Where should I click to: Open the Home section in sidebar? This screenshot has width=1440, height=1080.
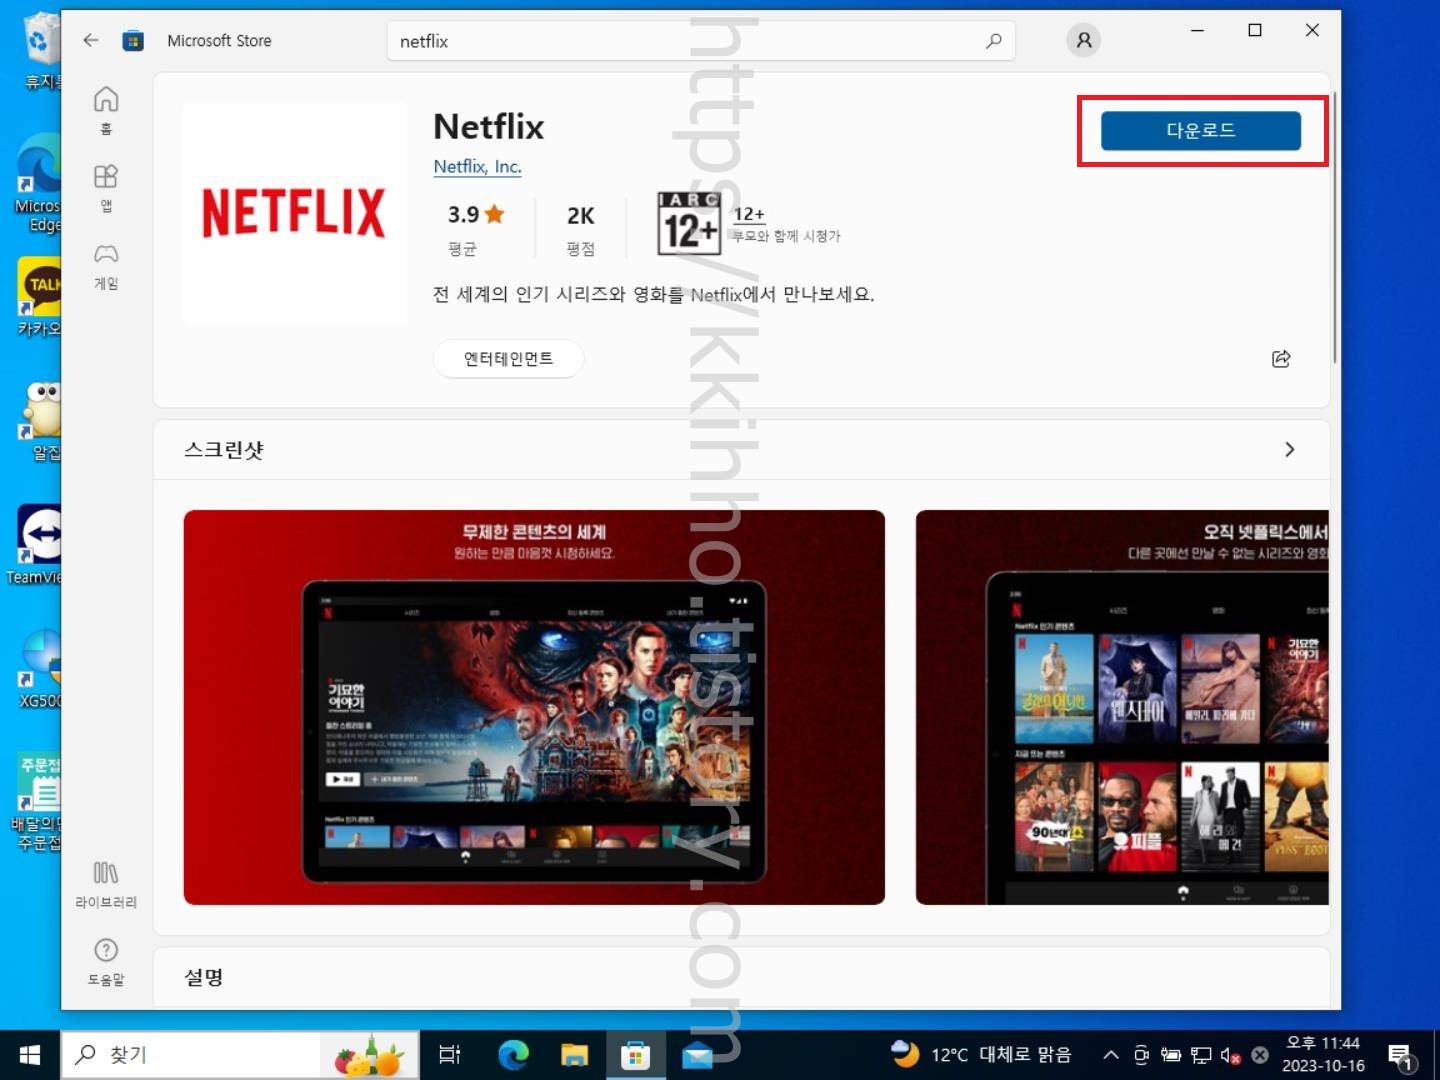106,110
